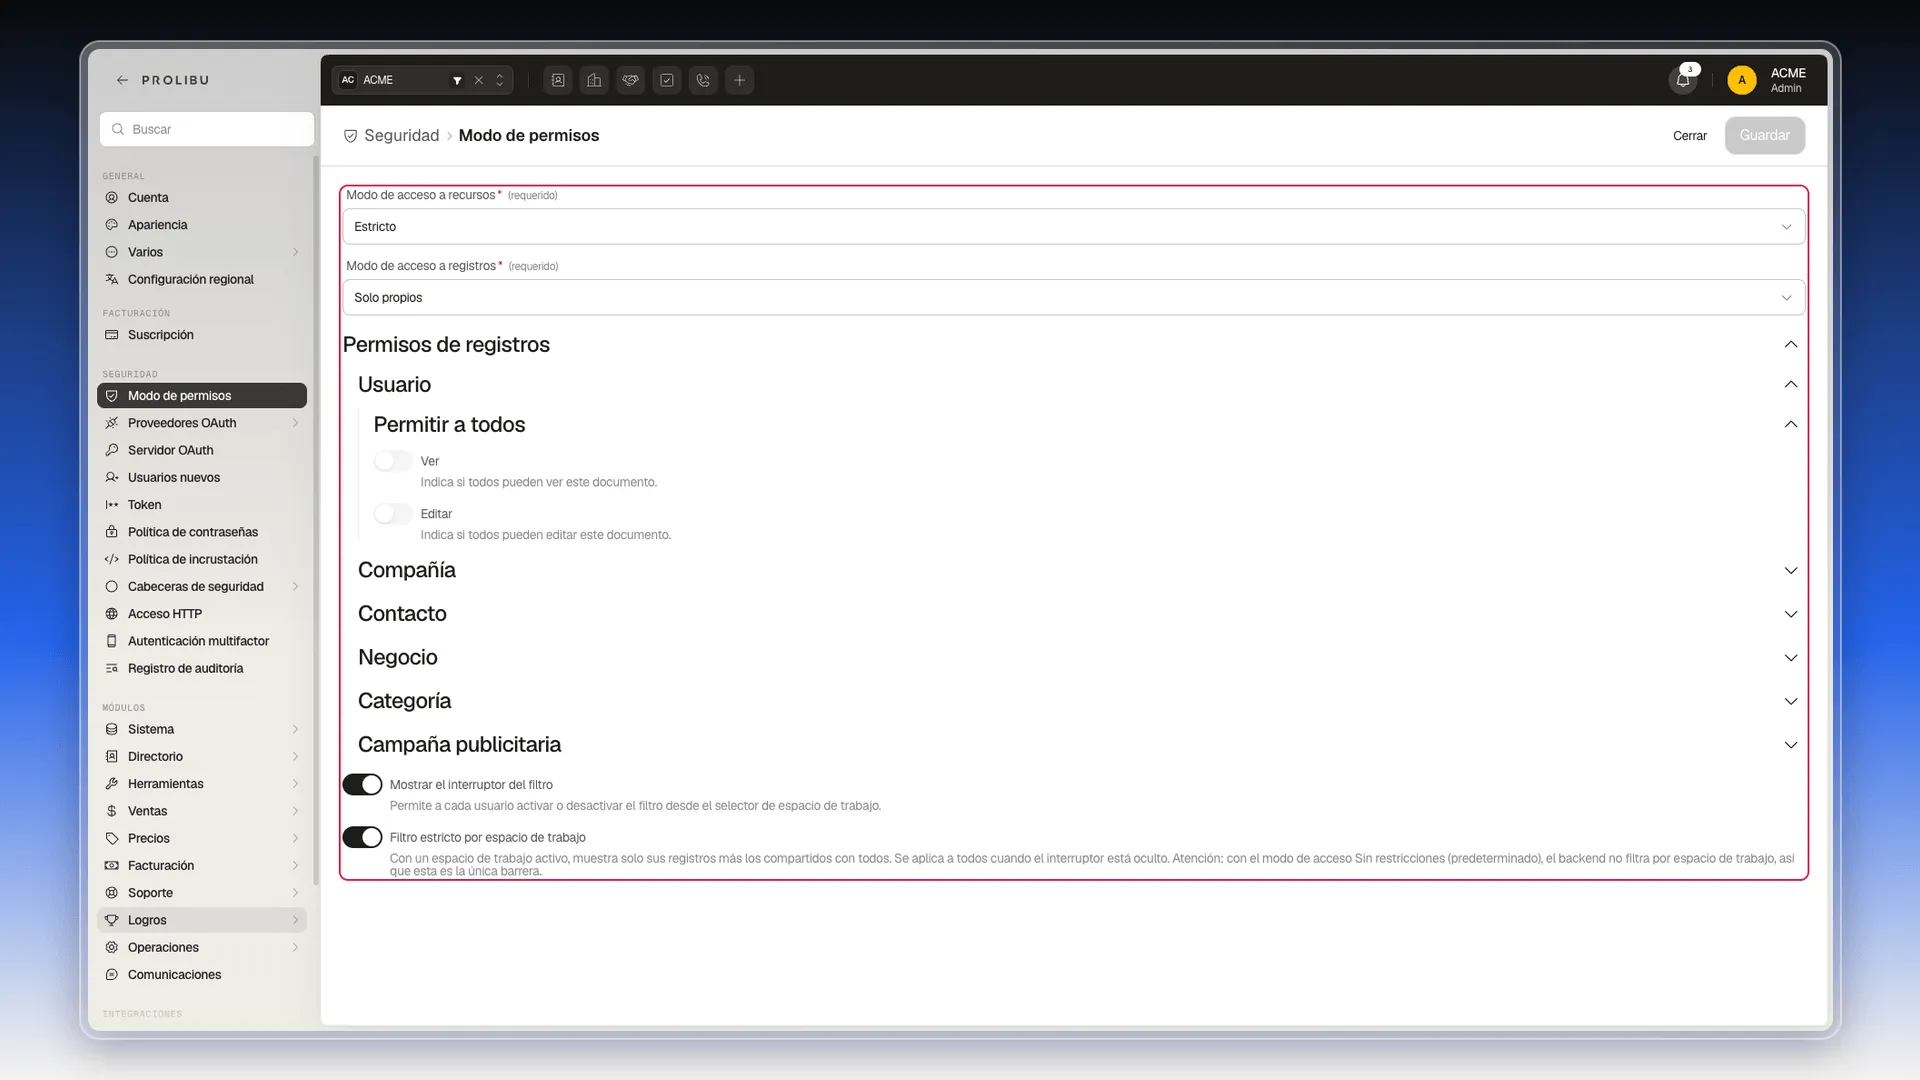Viewport: 1920px width, 1080px height.
Task: Click the plus add icon in top bar
Action: (x=739, y=80)
